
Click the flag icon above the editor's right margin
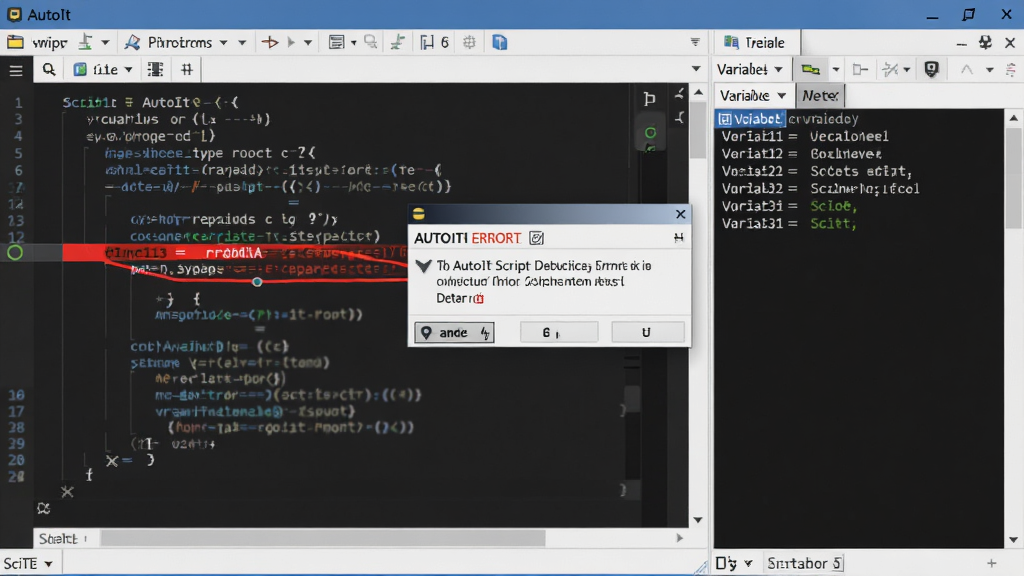649,99
